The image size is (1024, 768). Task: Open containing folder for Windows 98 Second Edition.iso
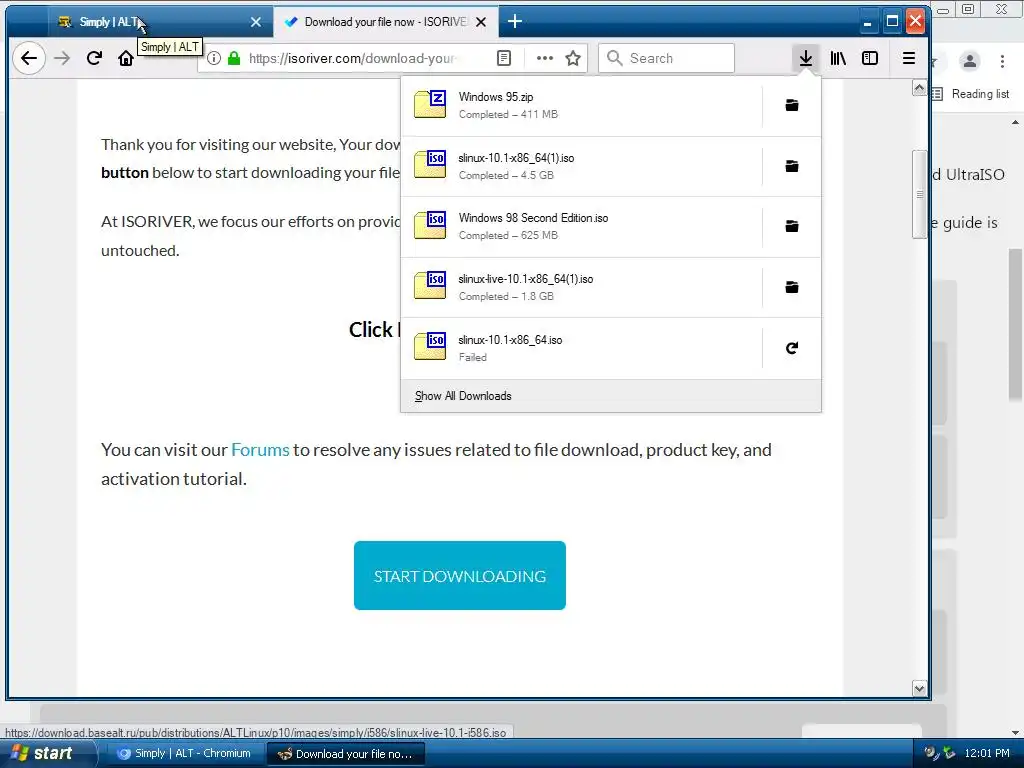point(792,227)
